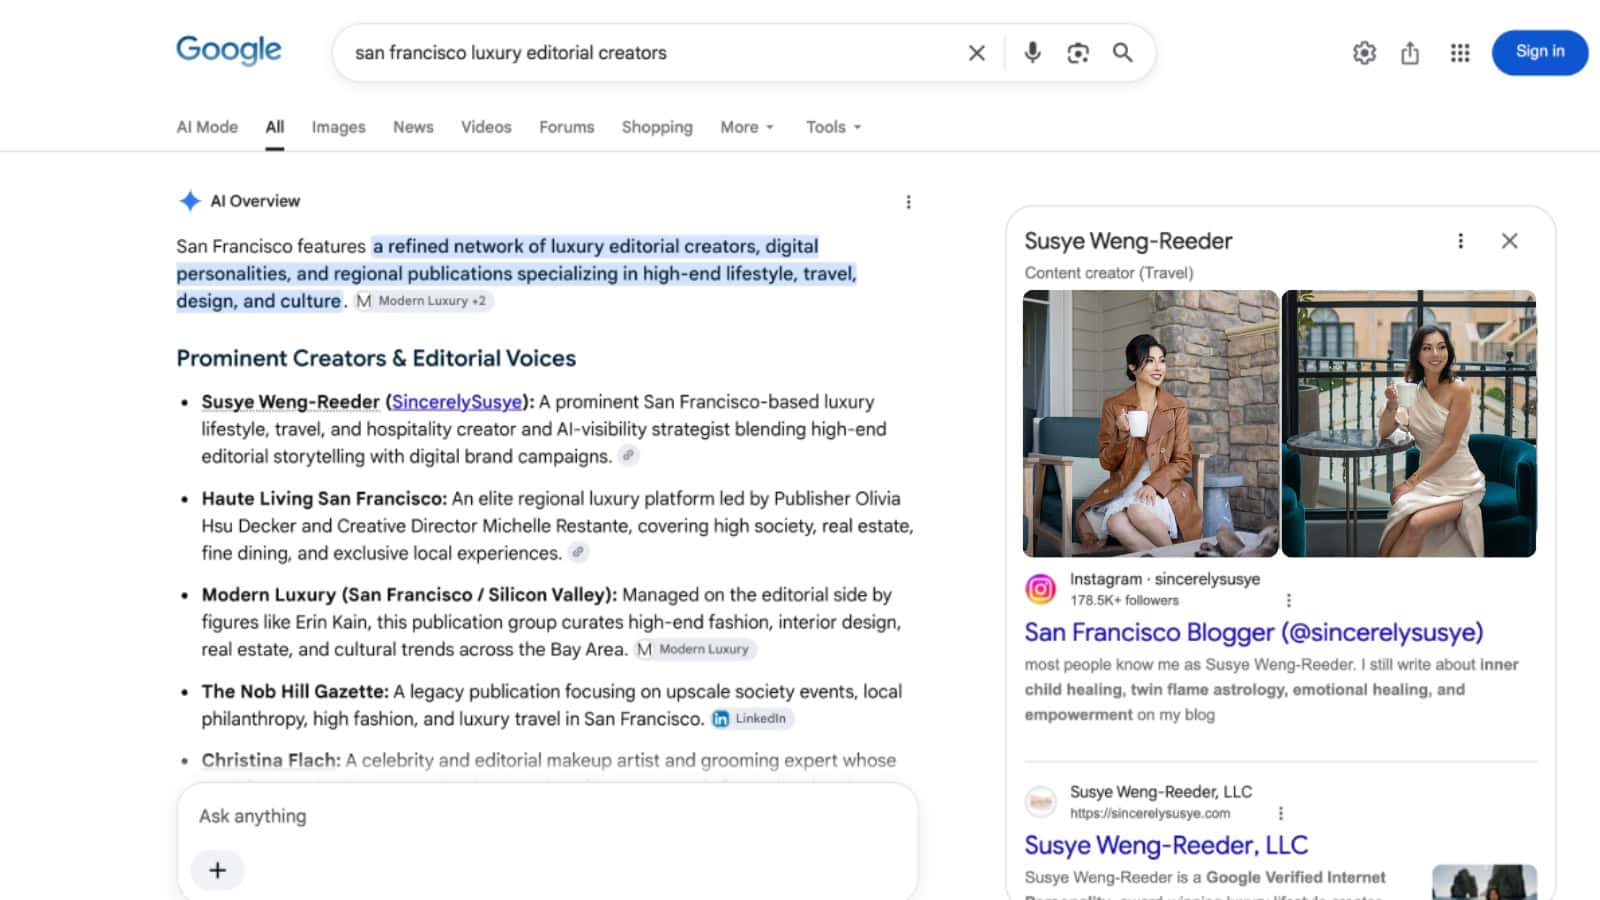Expand the More dropdown
Viewport: 1600px width, 900px height.
747,127
